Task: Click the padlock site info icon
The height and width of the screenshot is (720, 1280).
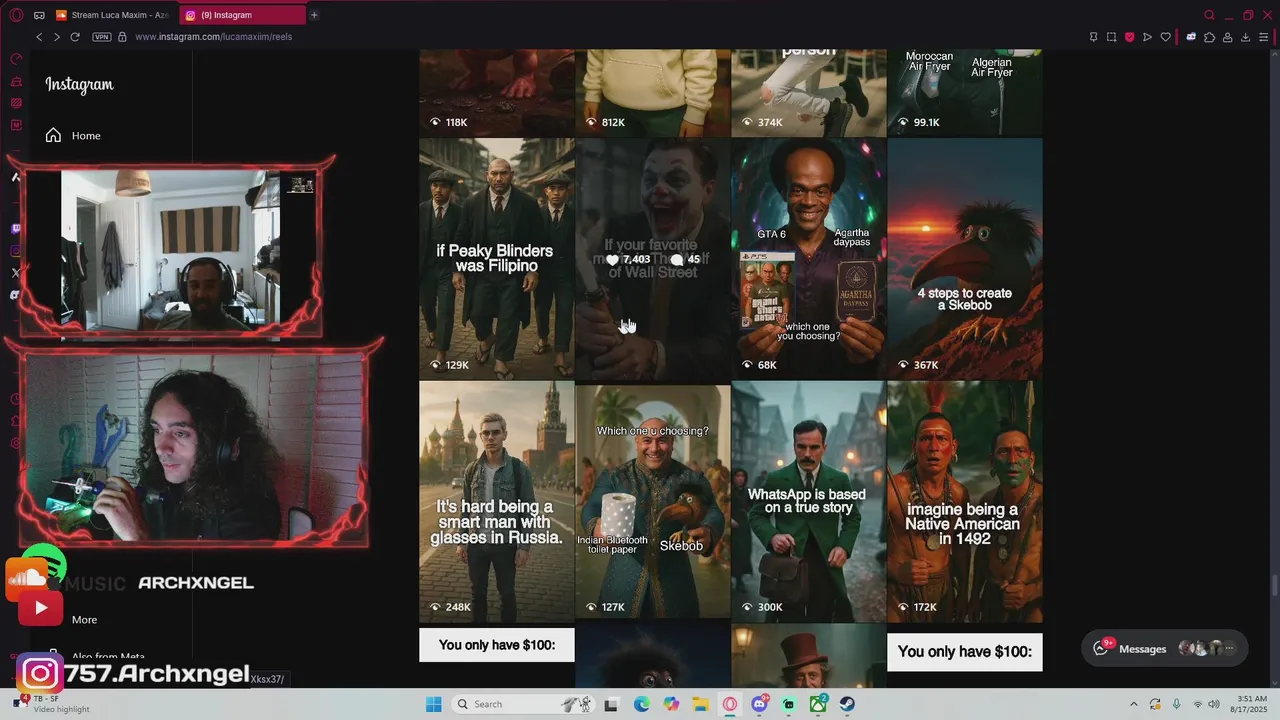Action: pos(122,37)
